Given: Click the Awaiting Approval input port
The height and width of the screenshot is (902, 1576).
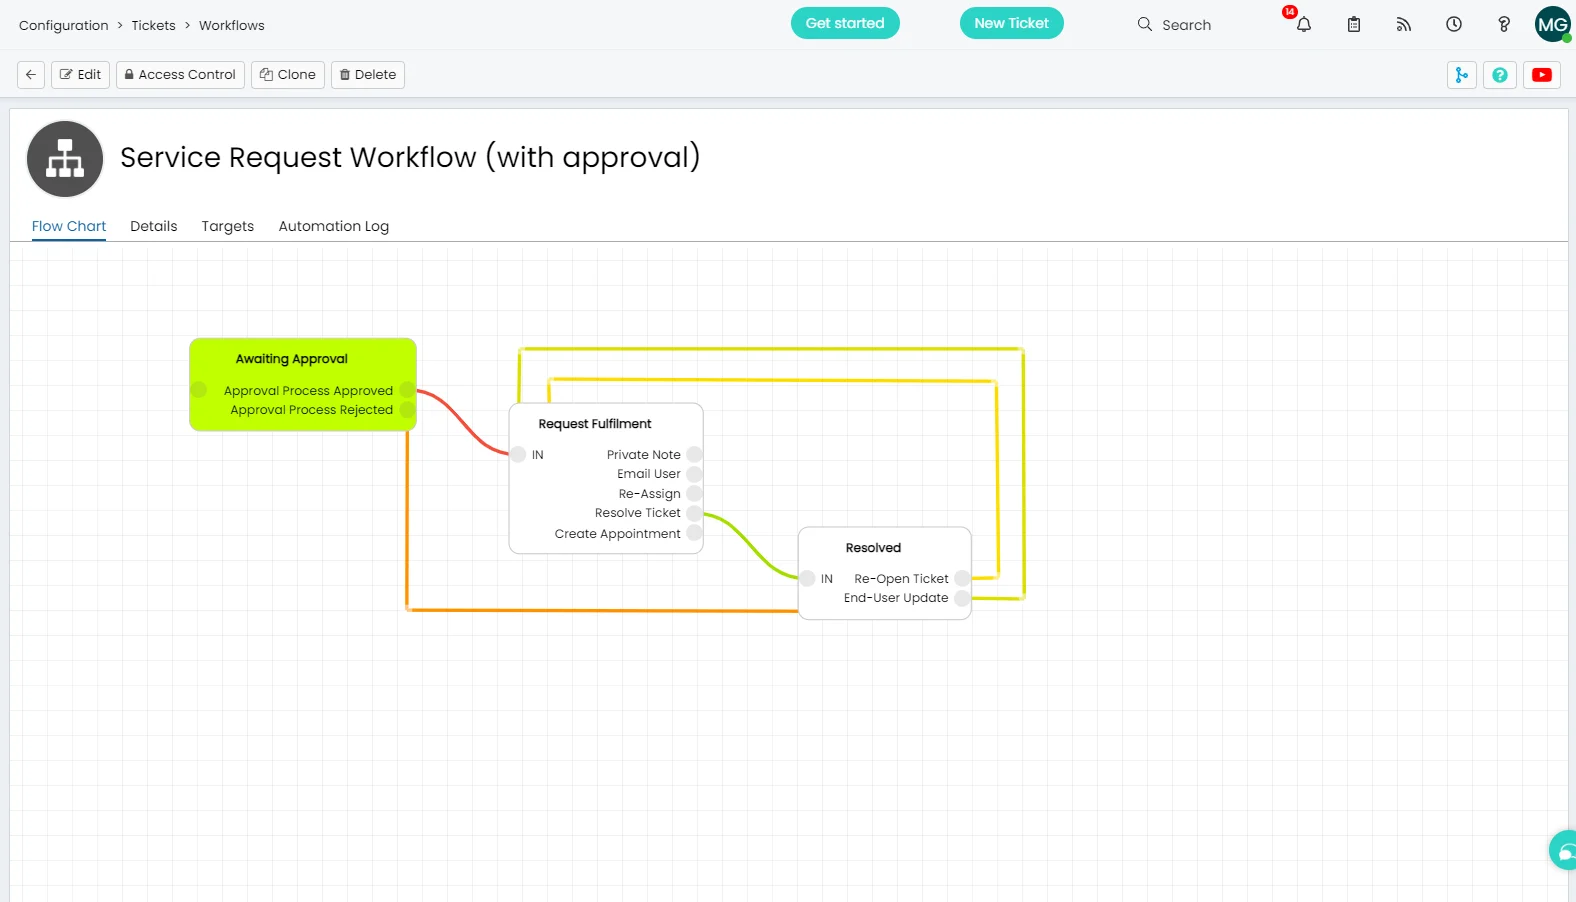Looking at the screenshot, I should pyautogui.click(x=199, y=390).
